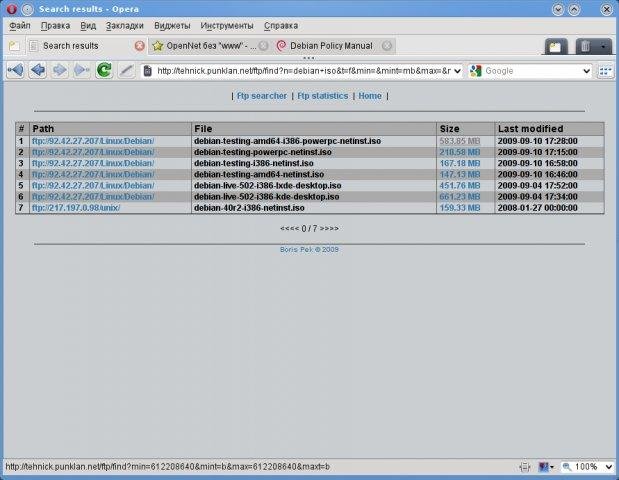The height and width of the screenshot is (480, 619).
Task: Close the Search results tab
Action: [139, 46]
